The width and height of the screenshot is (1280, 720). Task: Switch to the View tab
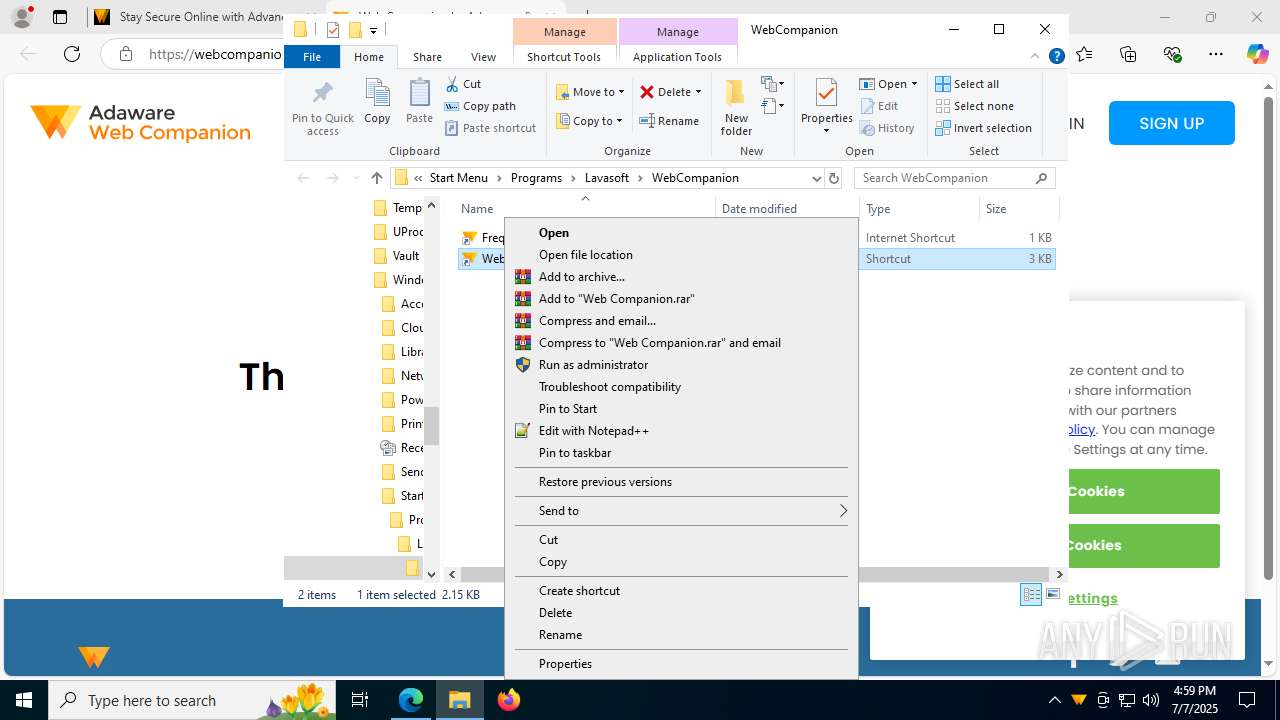pos(483,57)
